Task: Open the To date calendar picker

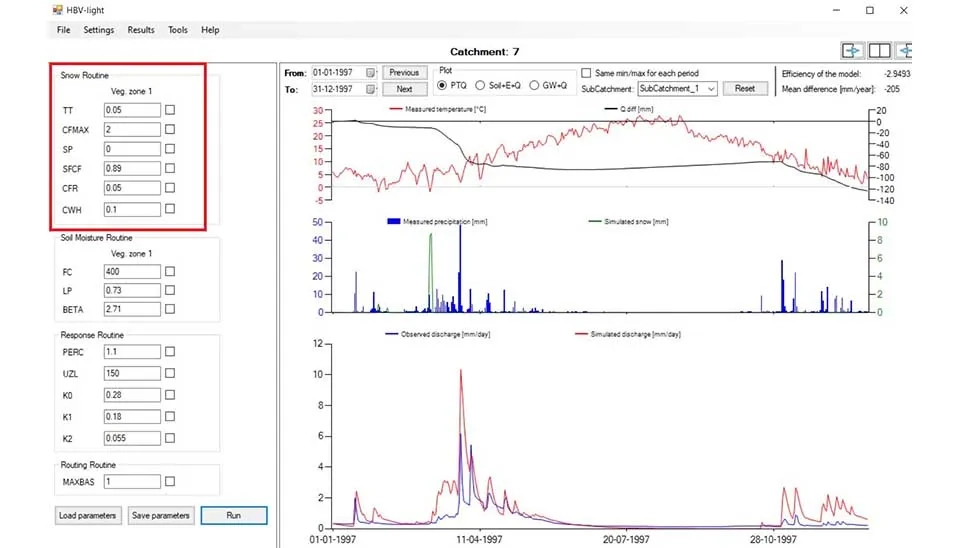Action: click(370, 89)
